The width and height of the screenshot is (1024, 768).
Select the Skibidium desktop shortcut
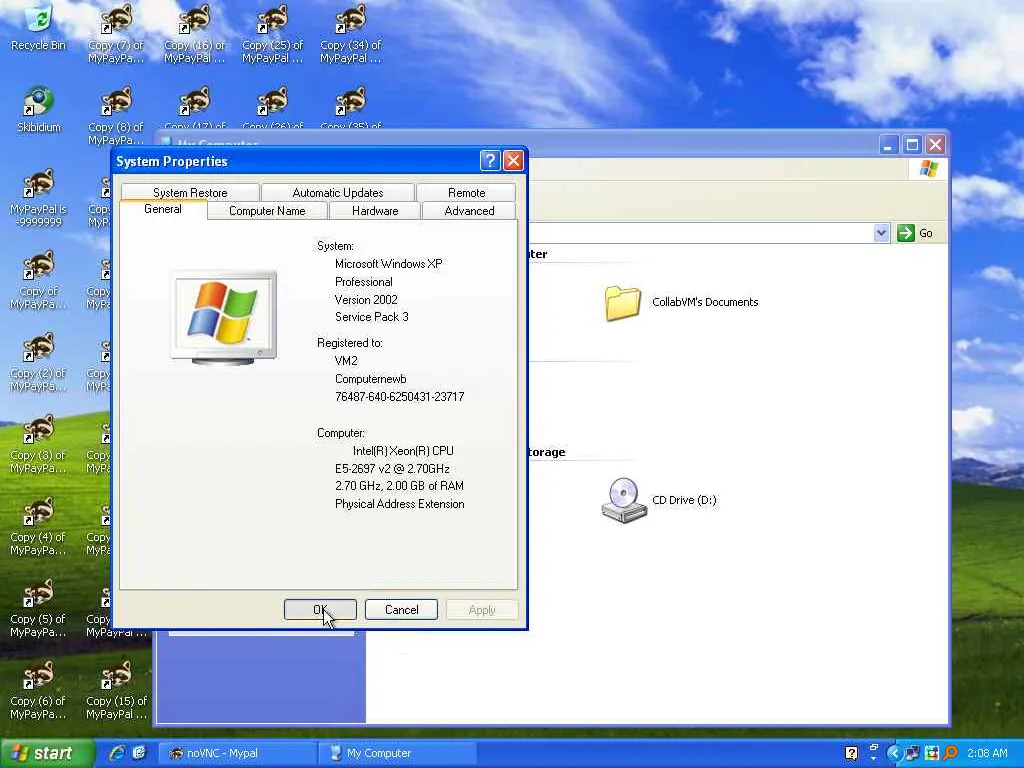(39, 110)
